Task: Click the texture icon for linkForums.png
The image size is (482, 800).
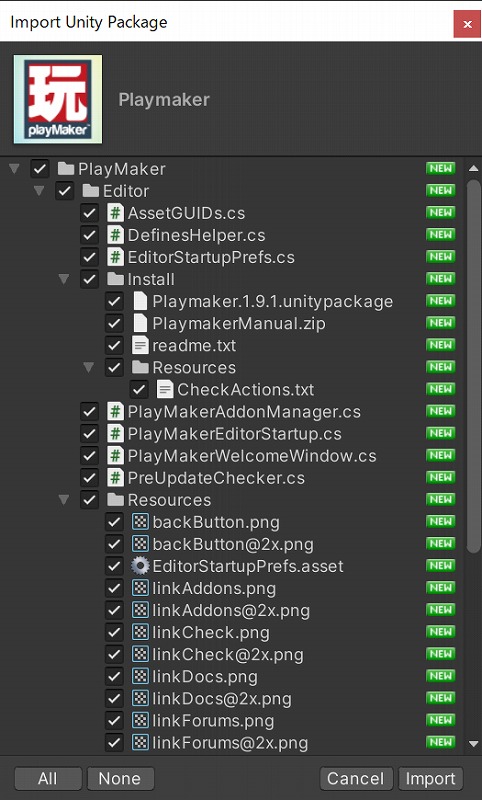Action: click(x=140, y=720)
